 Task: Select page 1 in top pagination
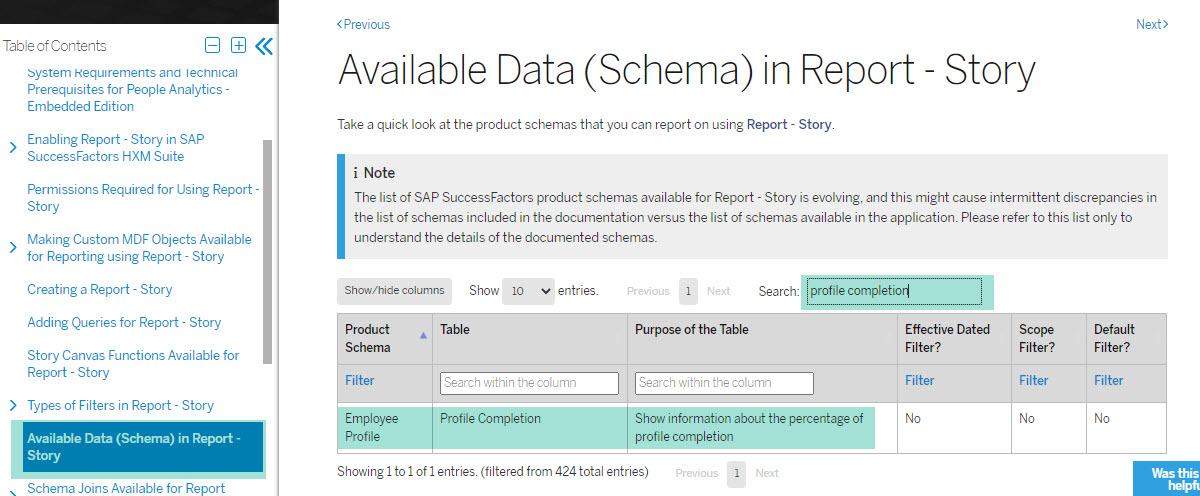(688, 291)
